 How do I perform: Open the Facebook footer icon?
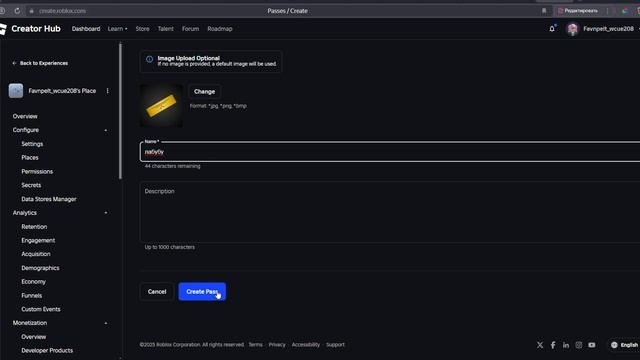coord(553,345)
